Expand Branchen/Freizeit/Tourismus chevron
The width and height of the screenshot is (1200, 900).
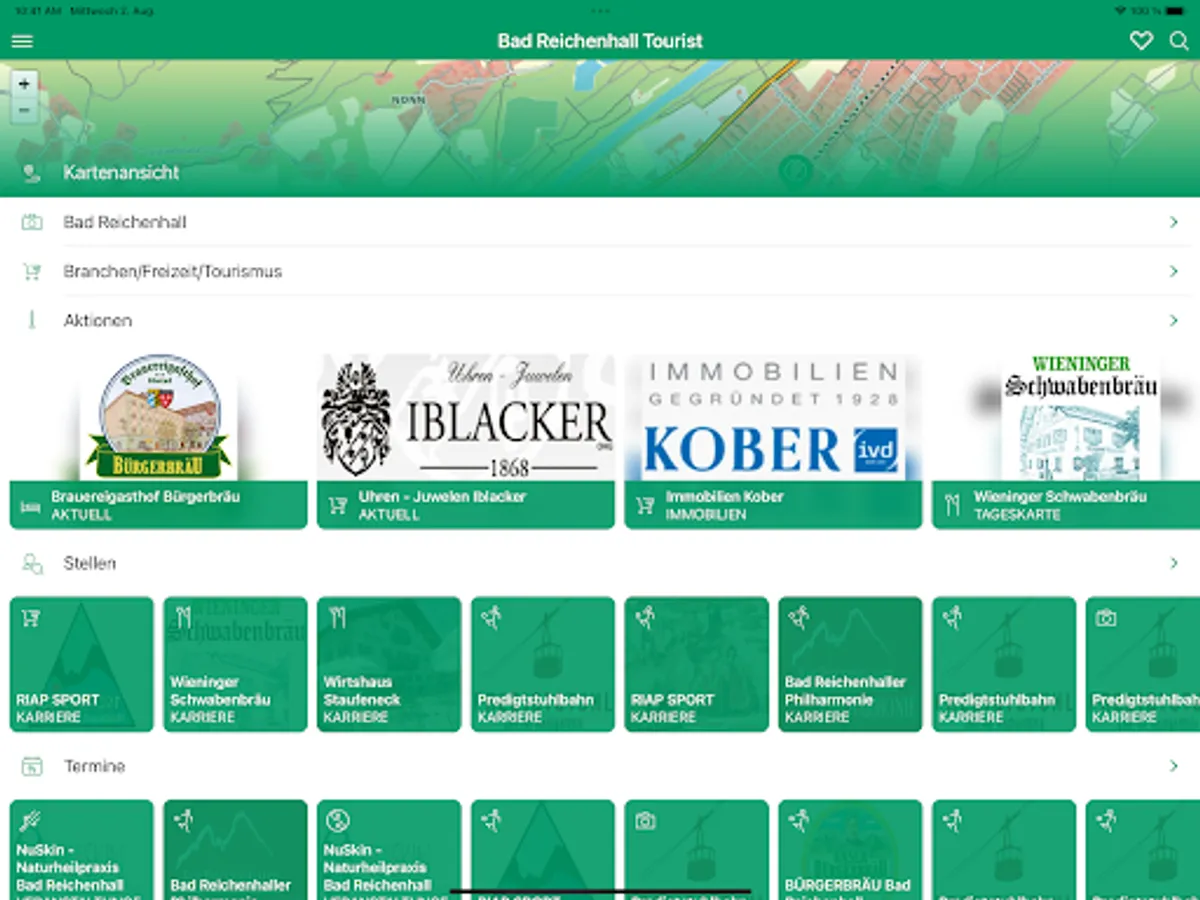pos(1174,271)
